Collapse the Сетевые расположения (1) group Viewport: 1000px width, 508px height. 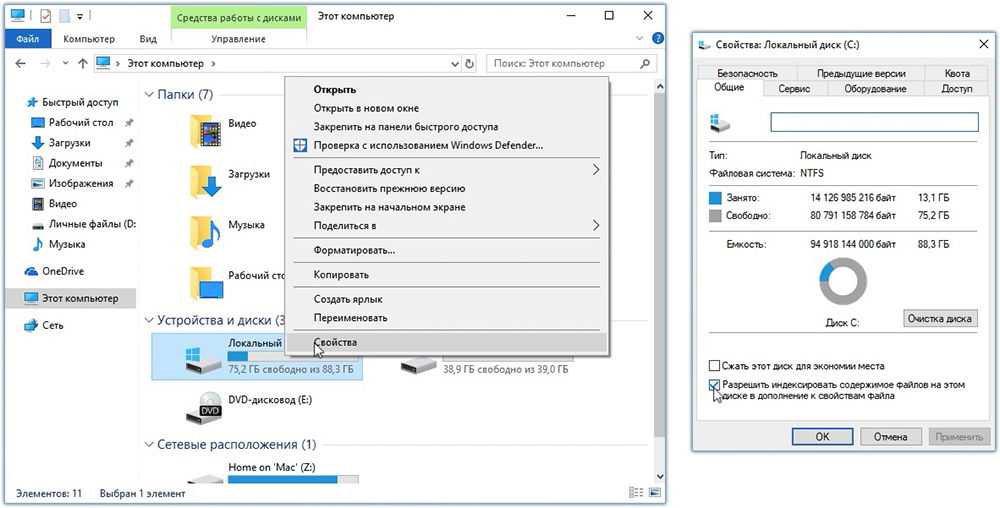pyautogui.click(x=149, y=444)
